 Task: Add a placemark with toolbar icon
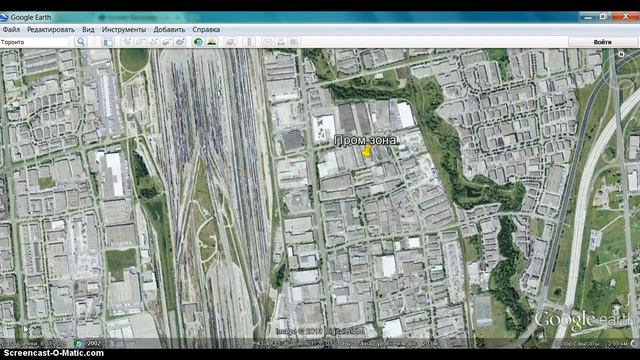tap(127, 42)
